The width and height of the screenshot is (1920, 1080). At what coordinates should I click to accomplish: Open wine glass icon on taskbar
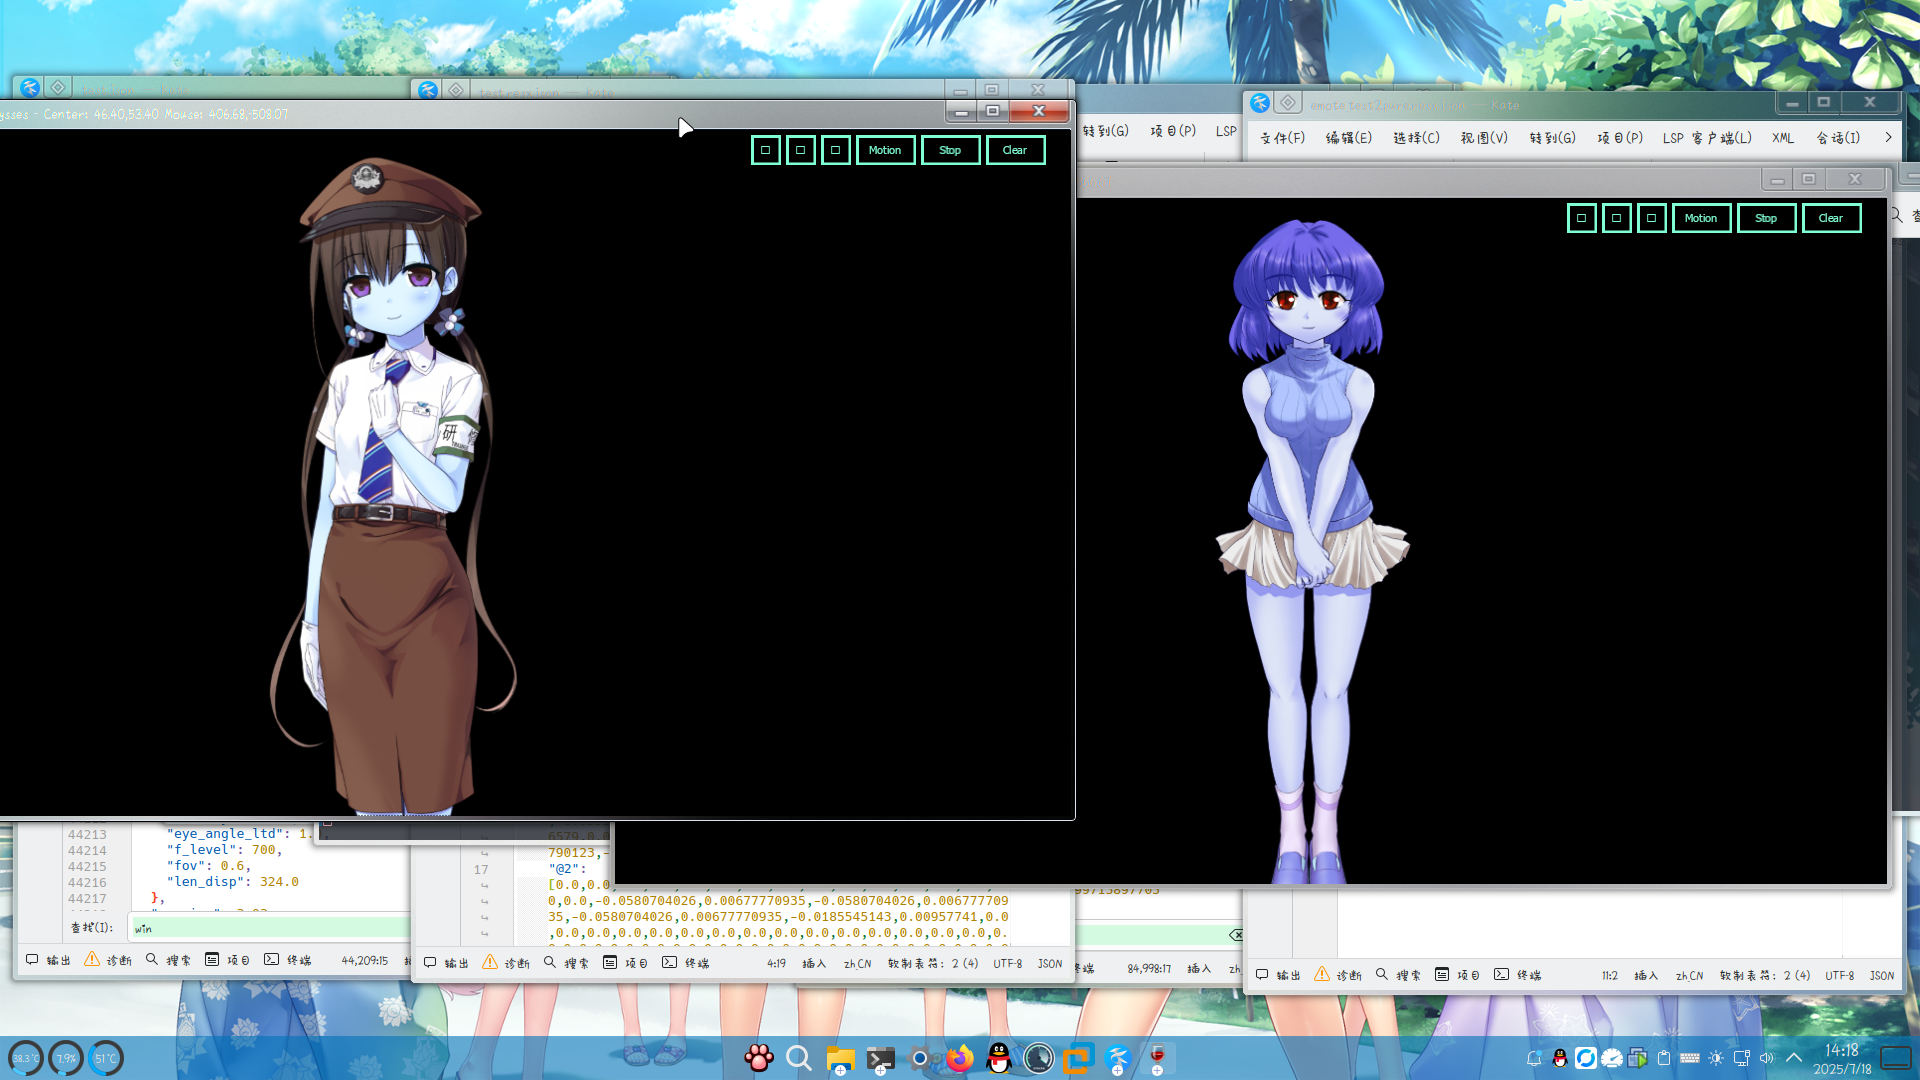pos(1157,1057)
